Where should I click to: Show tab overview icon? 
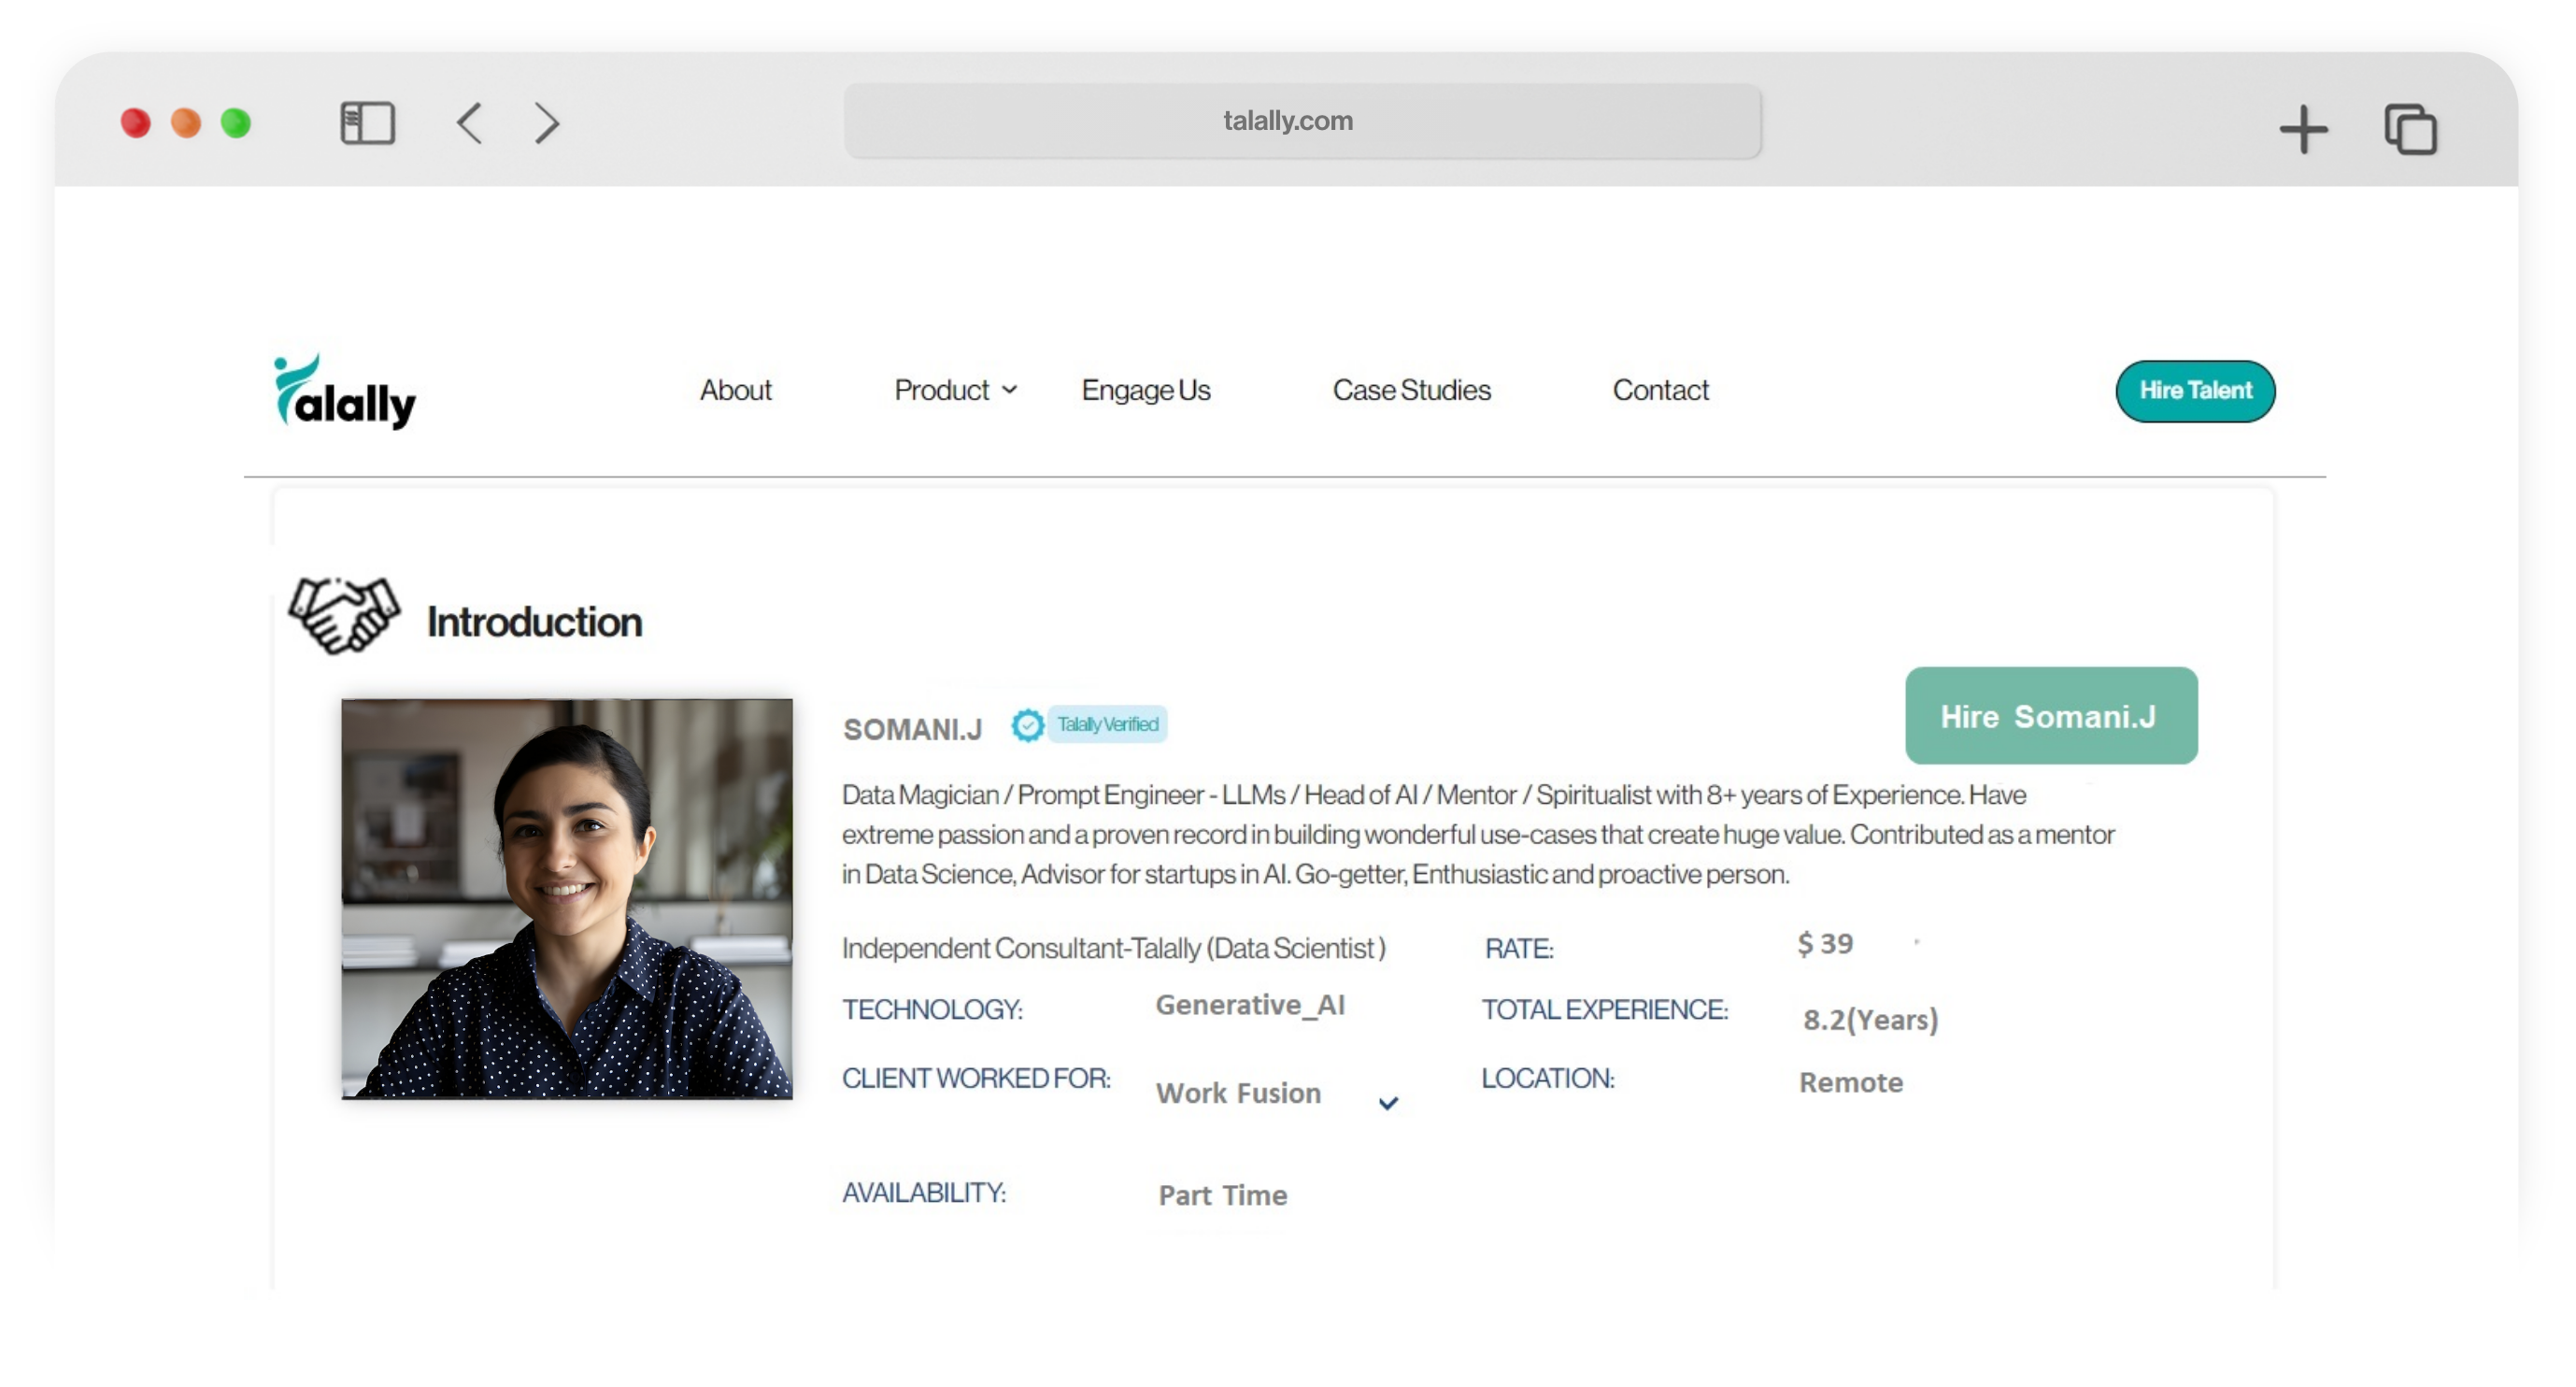click(2410, 129)
